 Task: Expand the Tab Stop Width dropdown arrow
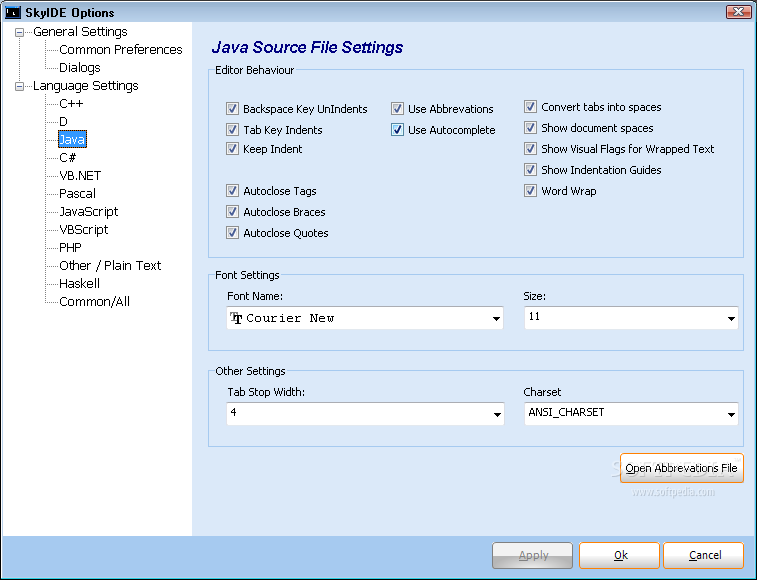click(497, 414)
